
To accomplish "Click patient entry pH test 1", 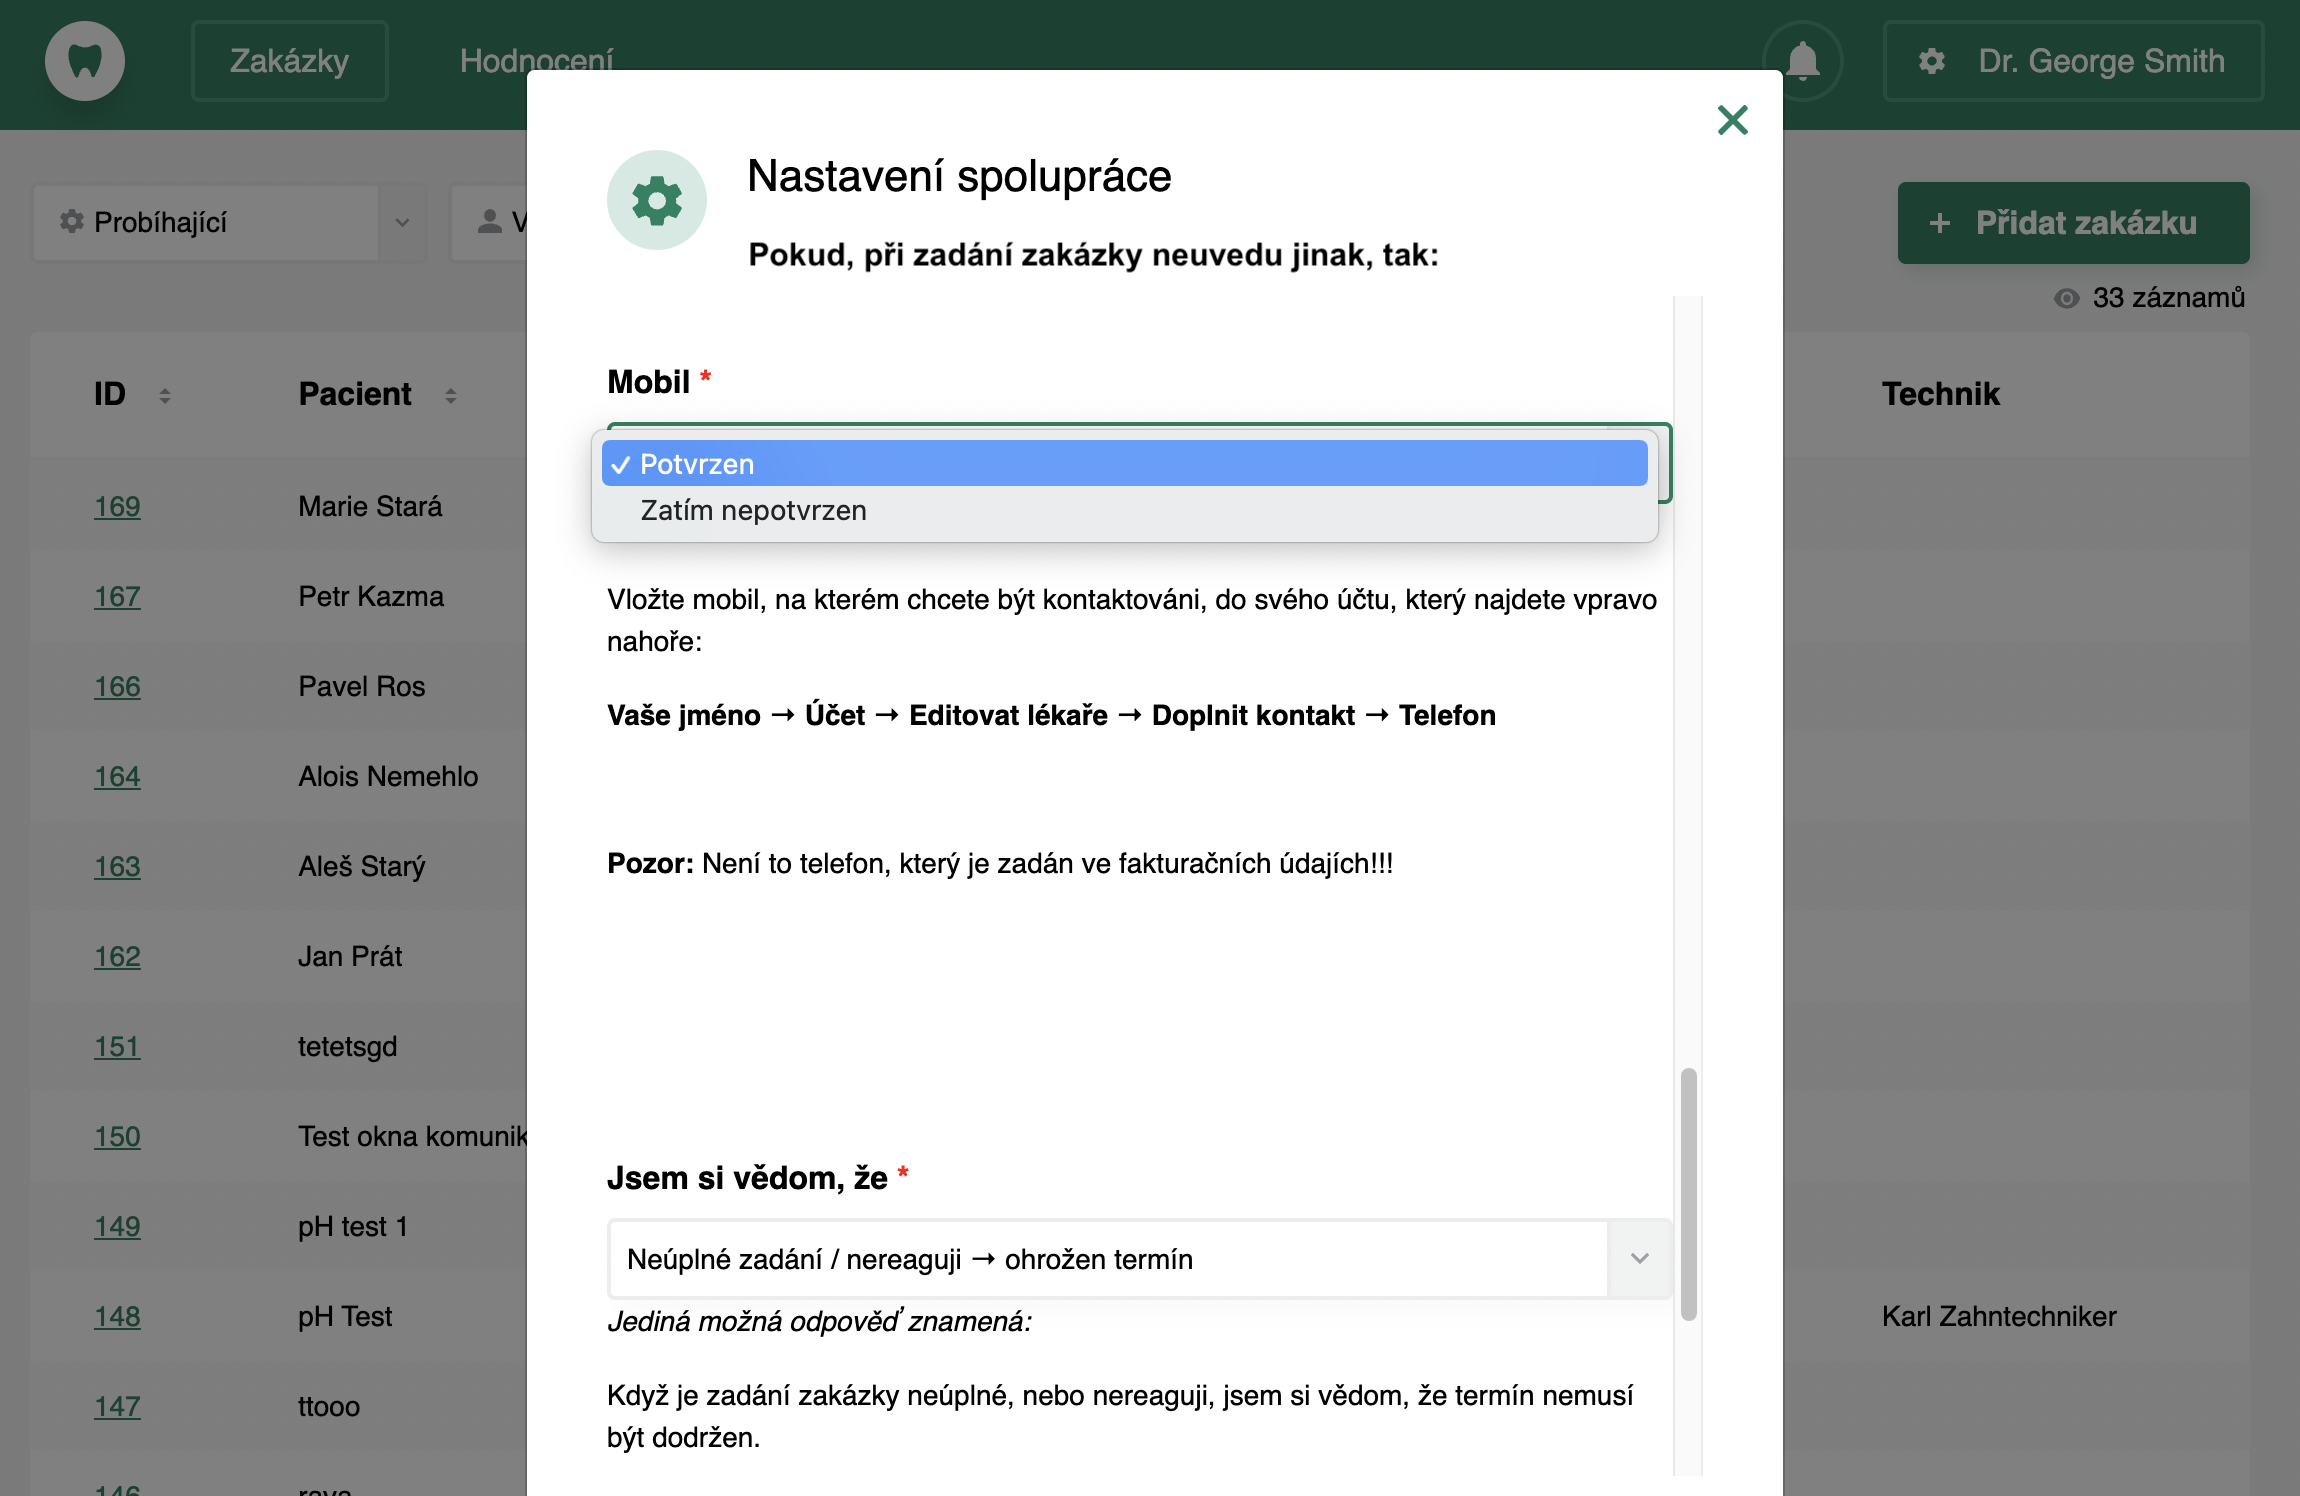I will point(353,1227).
